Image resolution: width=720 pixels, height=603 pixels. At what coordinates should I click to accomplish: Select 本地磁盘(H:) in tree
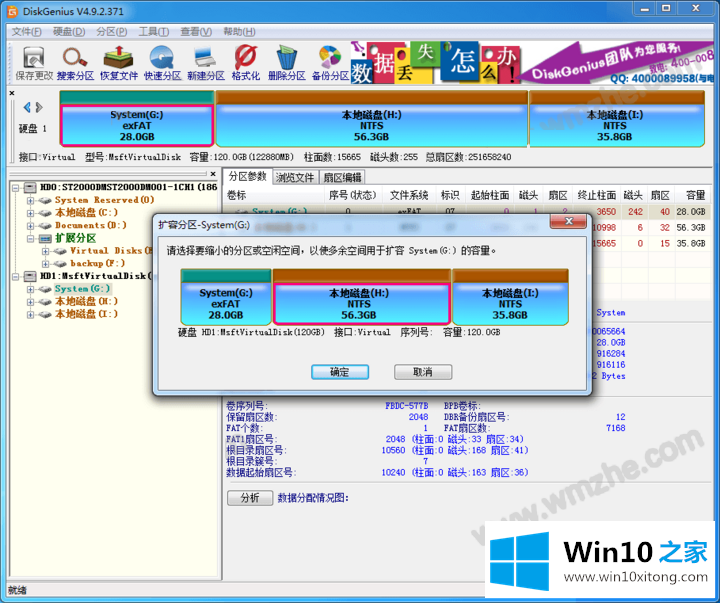click(86, 301)
